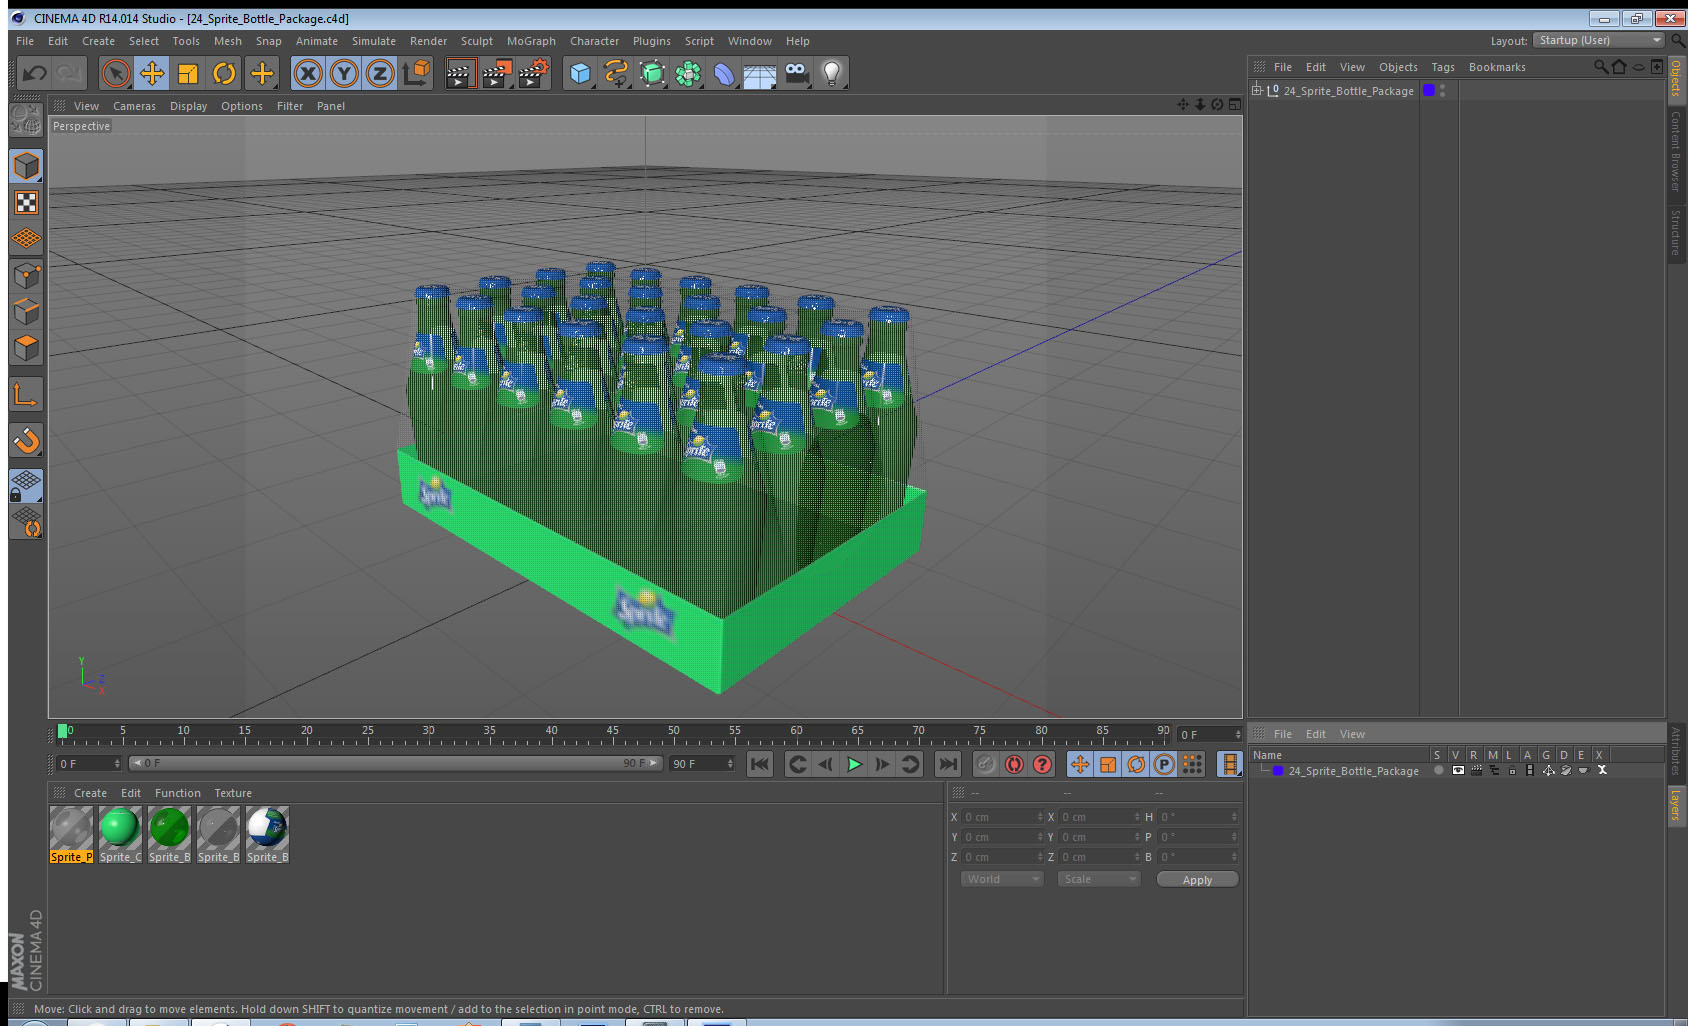Activate the Move tool in top toolbar
Viewport: 1688px width, 1026px height.
coord(152,73)
